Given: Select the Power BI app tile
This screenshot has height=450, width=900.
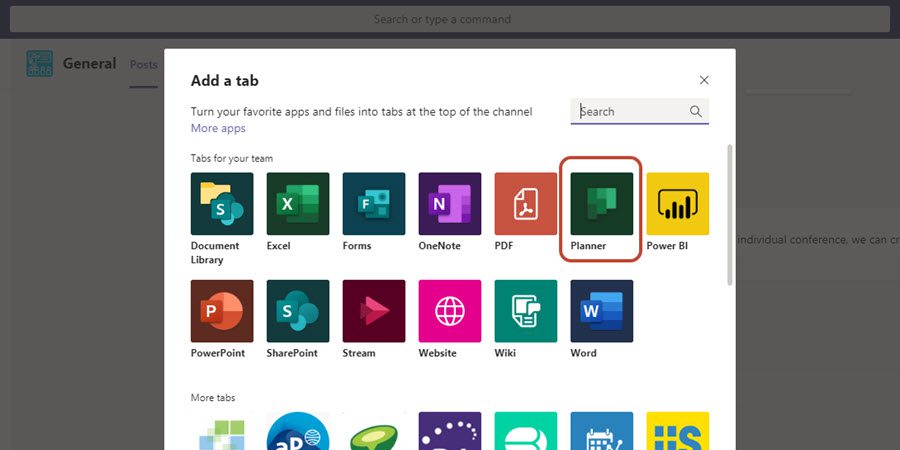Looking at the screenshot, I should point(678,204).
